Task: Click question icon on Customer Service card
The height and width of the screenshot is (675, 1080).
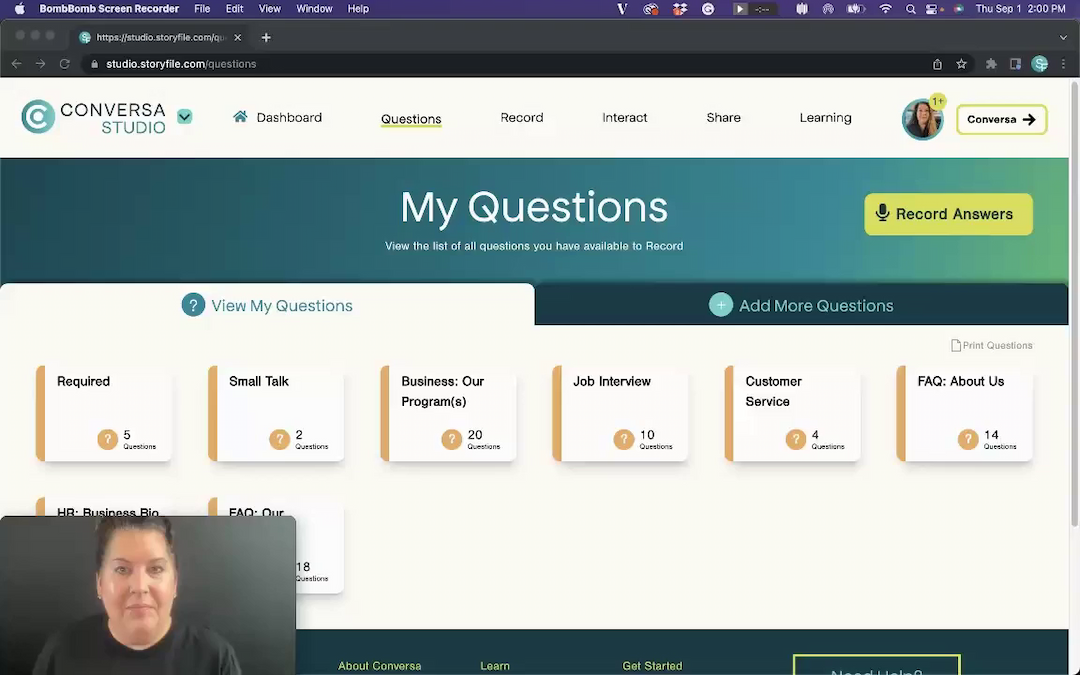Action: 796,439
